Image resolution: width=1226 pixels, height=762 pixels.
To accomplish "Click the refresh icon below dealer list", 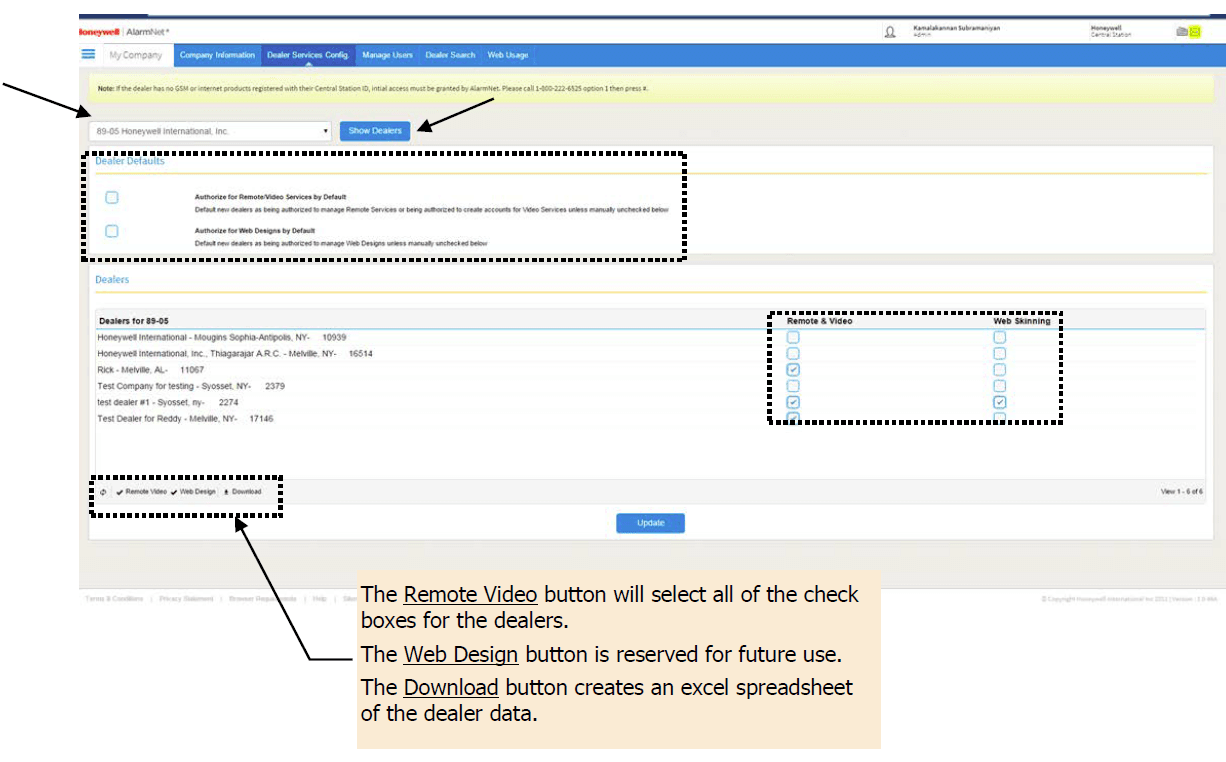I will 103,492.
